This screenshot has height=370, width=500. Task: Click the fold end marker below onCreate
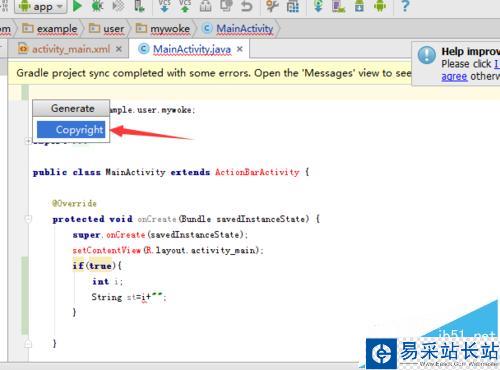(28, 344)
